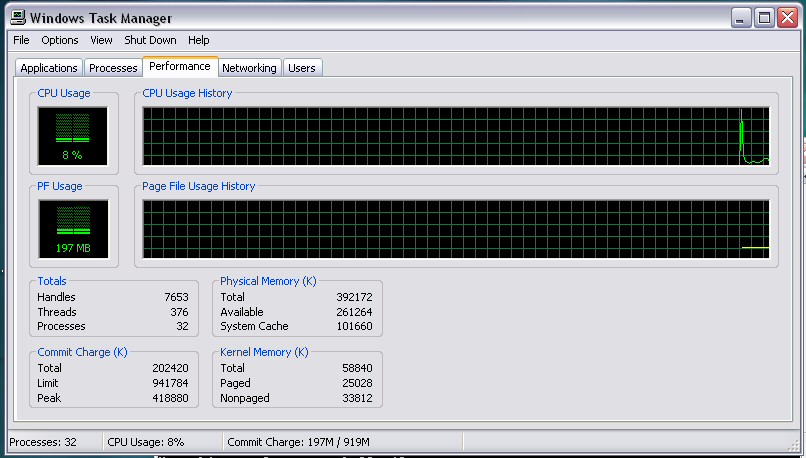Open the File menu
Image resolution: width=806 pixels, height=458 pixels.
click(x=21, y=40)
